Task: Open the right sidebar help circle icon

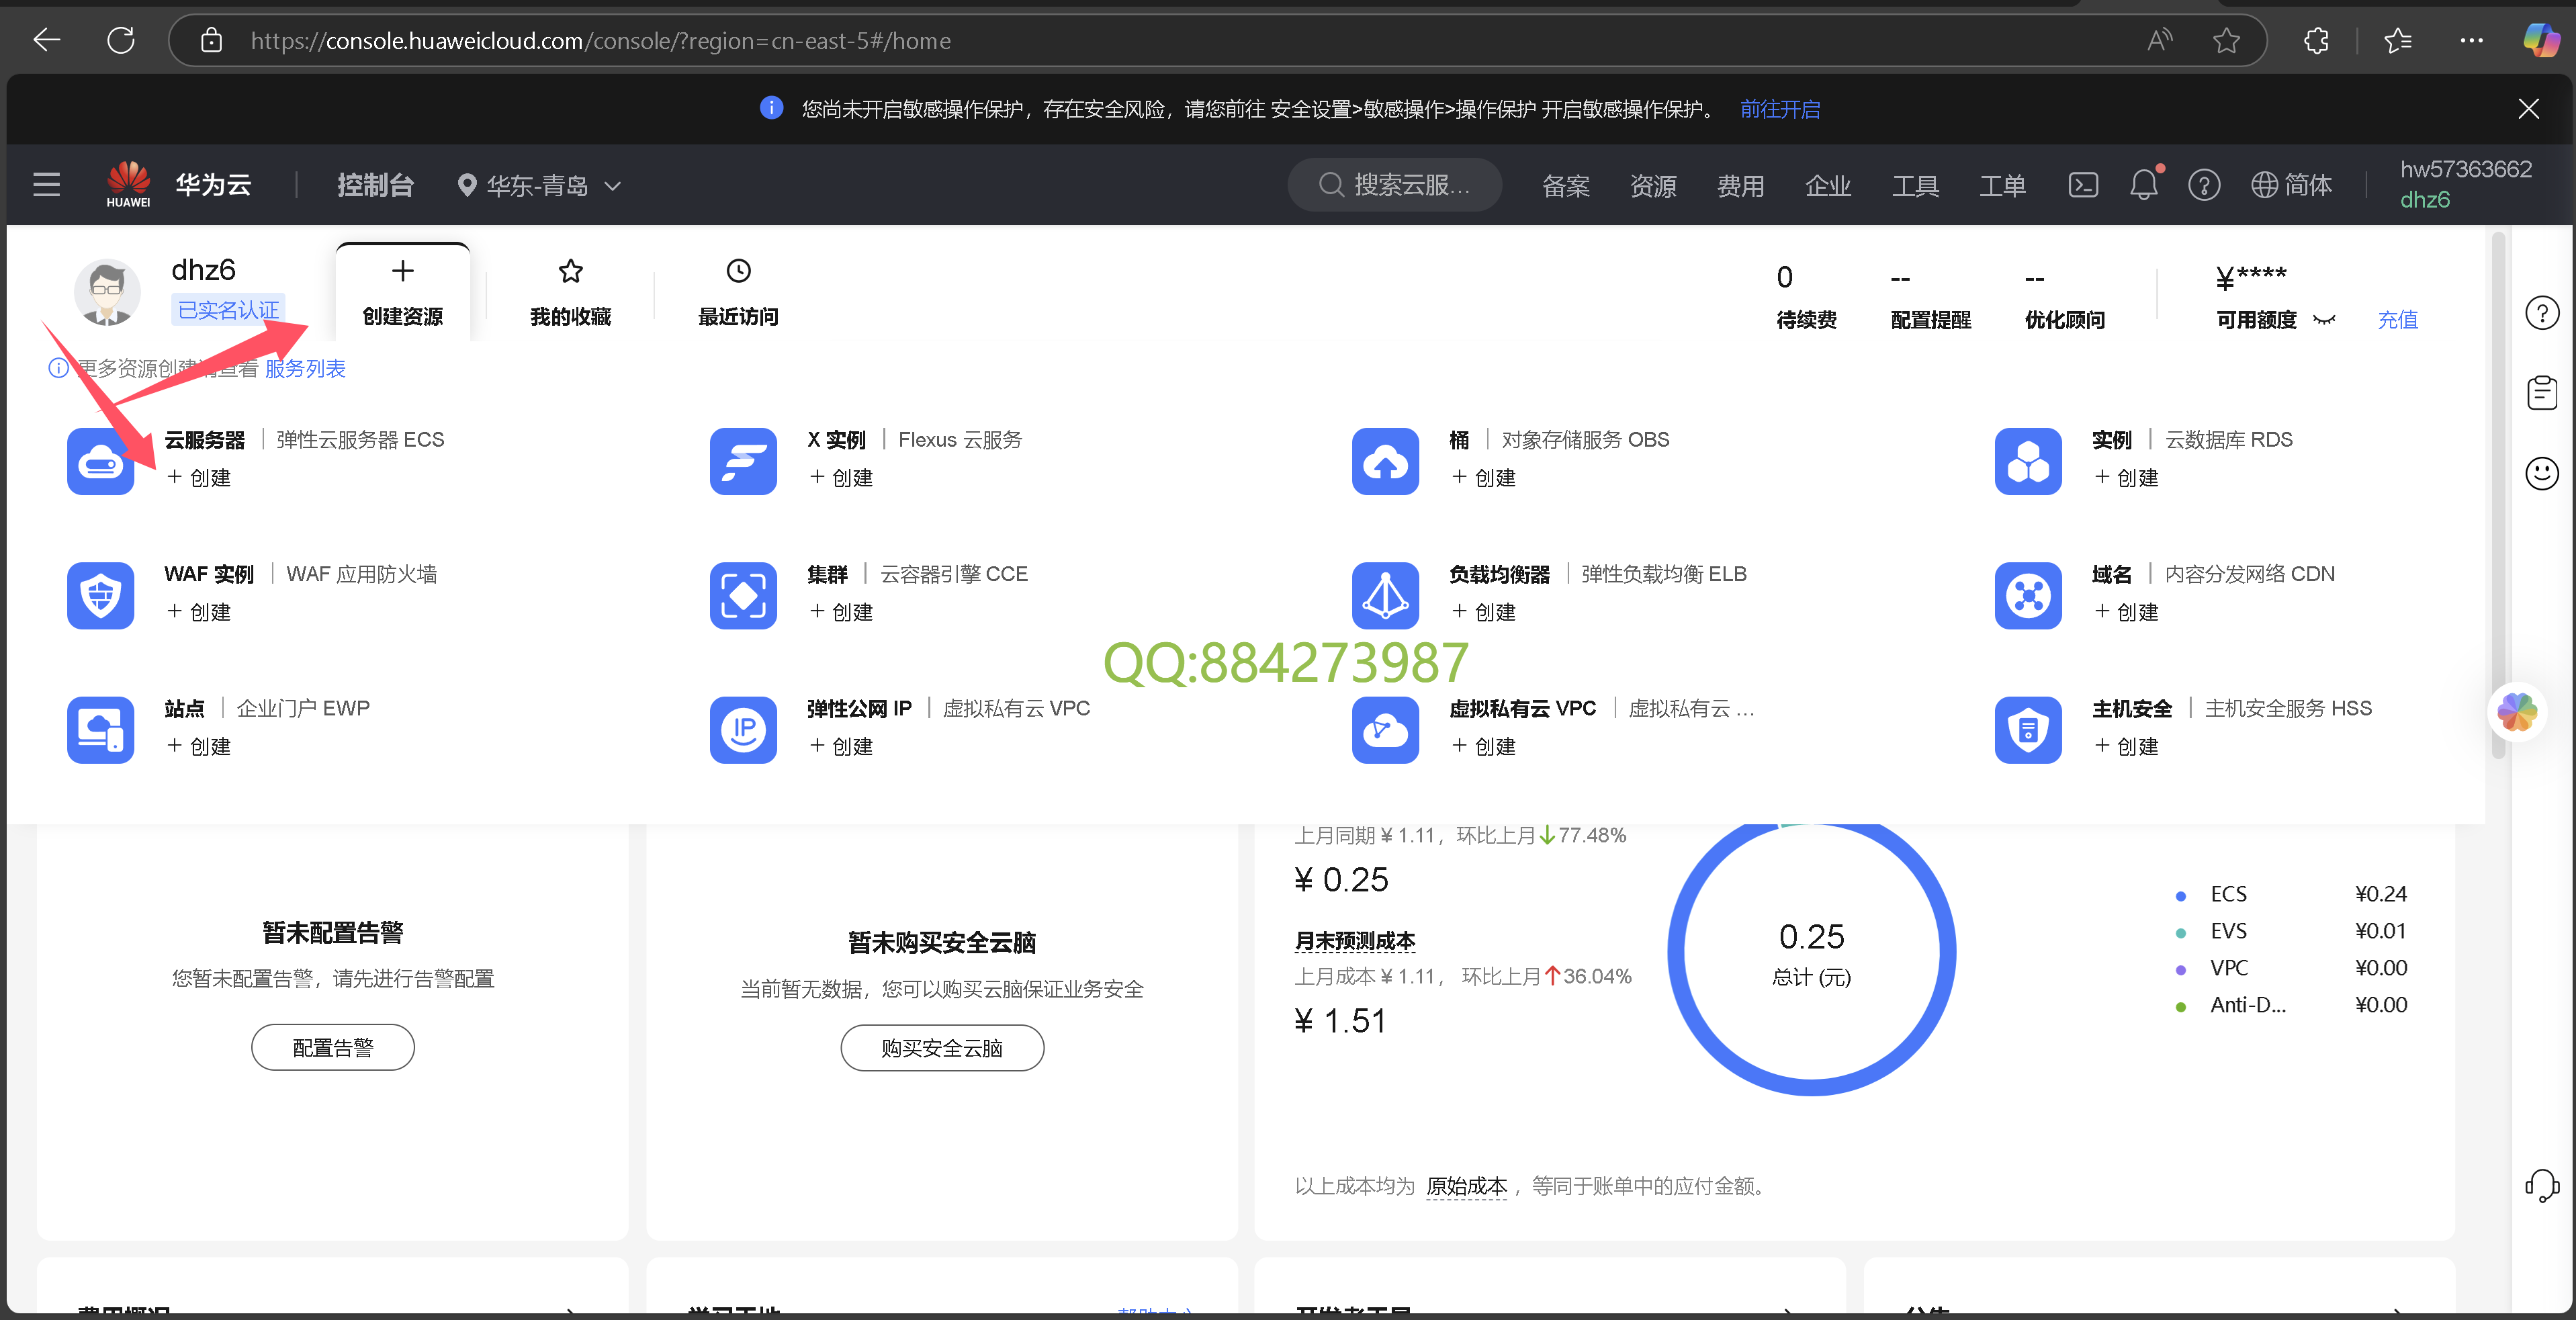Action: pos(2542,313)
